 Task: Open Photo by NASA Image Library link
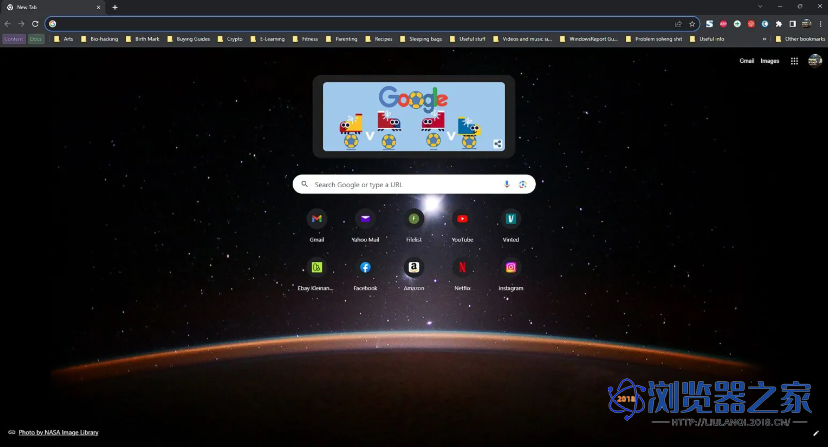pyautogui.click(x=58, y=432)
